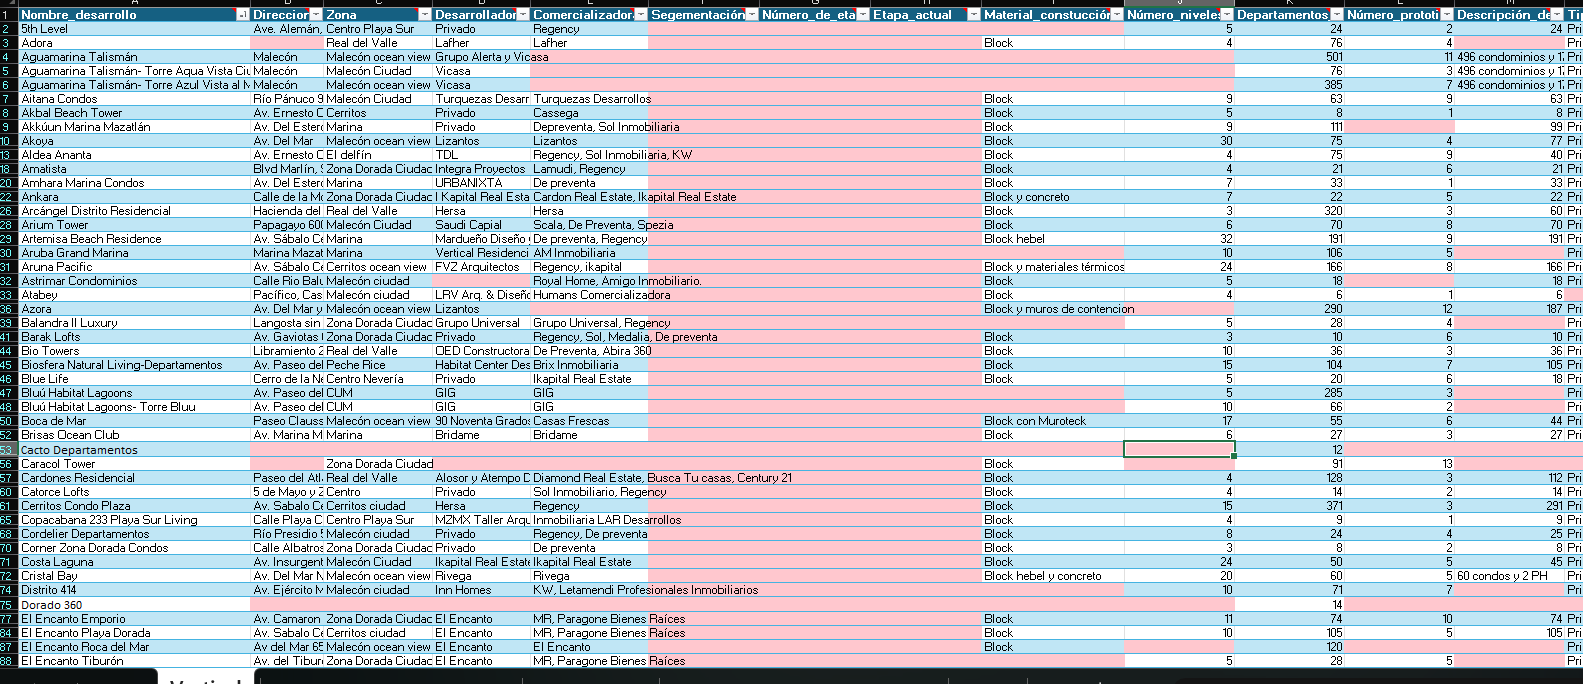Open the Material_constucción filter dropdown
Screen dimensions: 1583x684
1117,15
